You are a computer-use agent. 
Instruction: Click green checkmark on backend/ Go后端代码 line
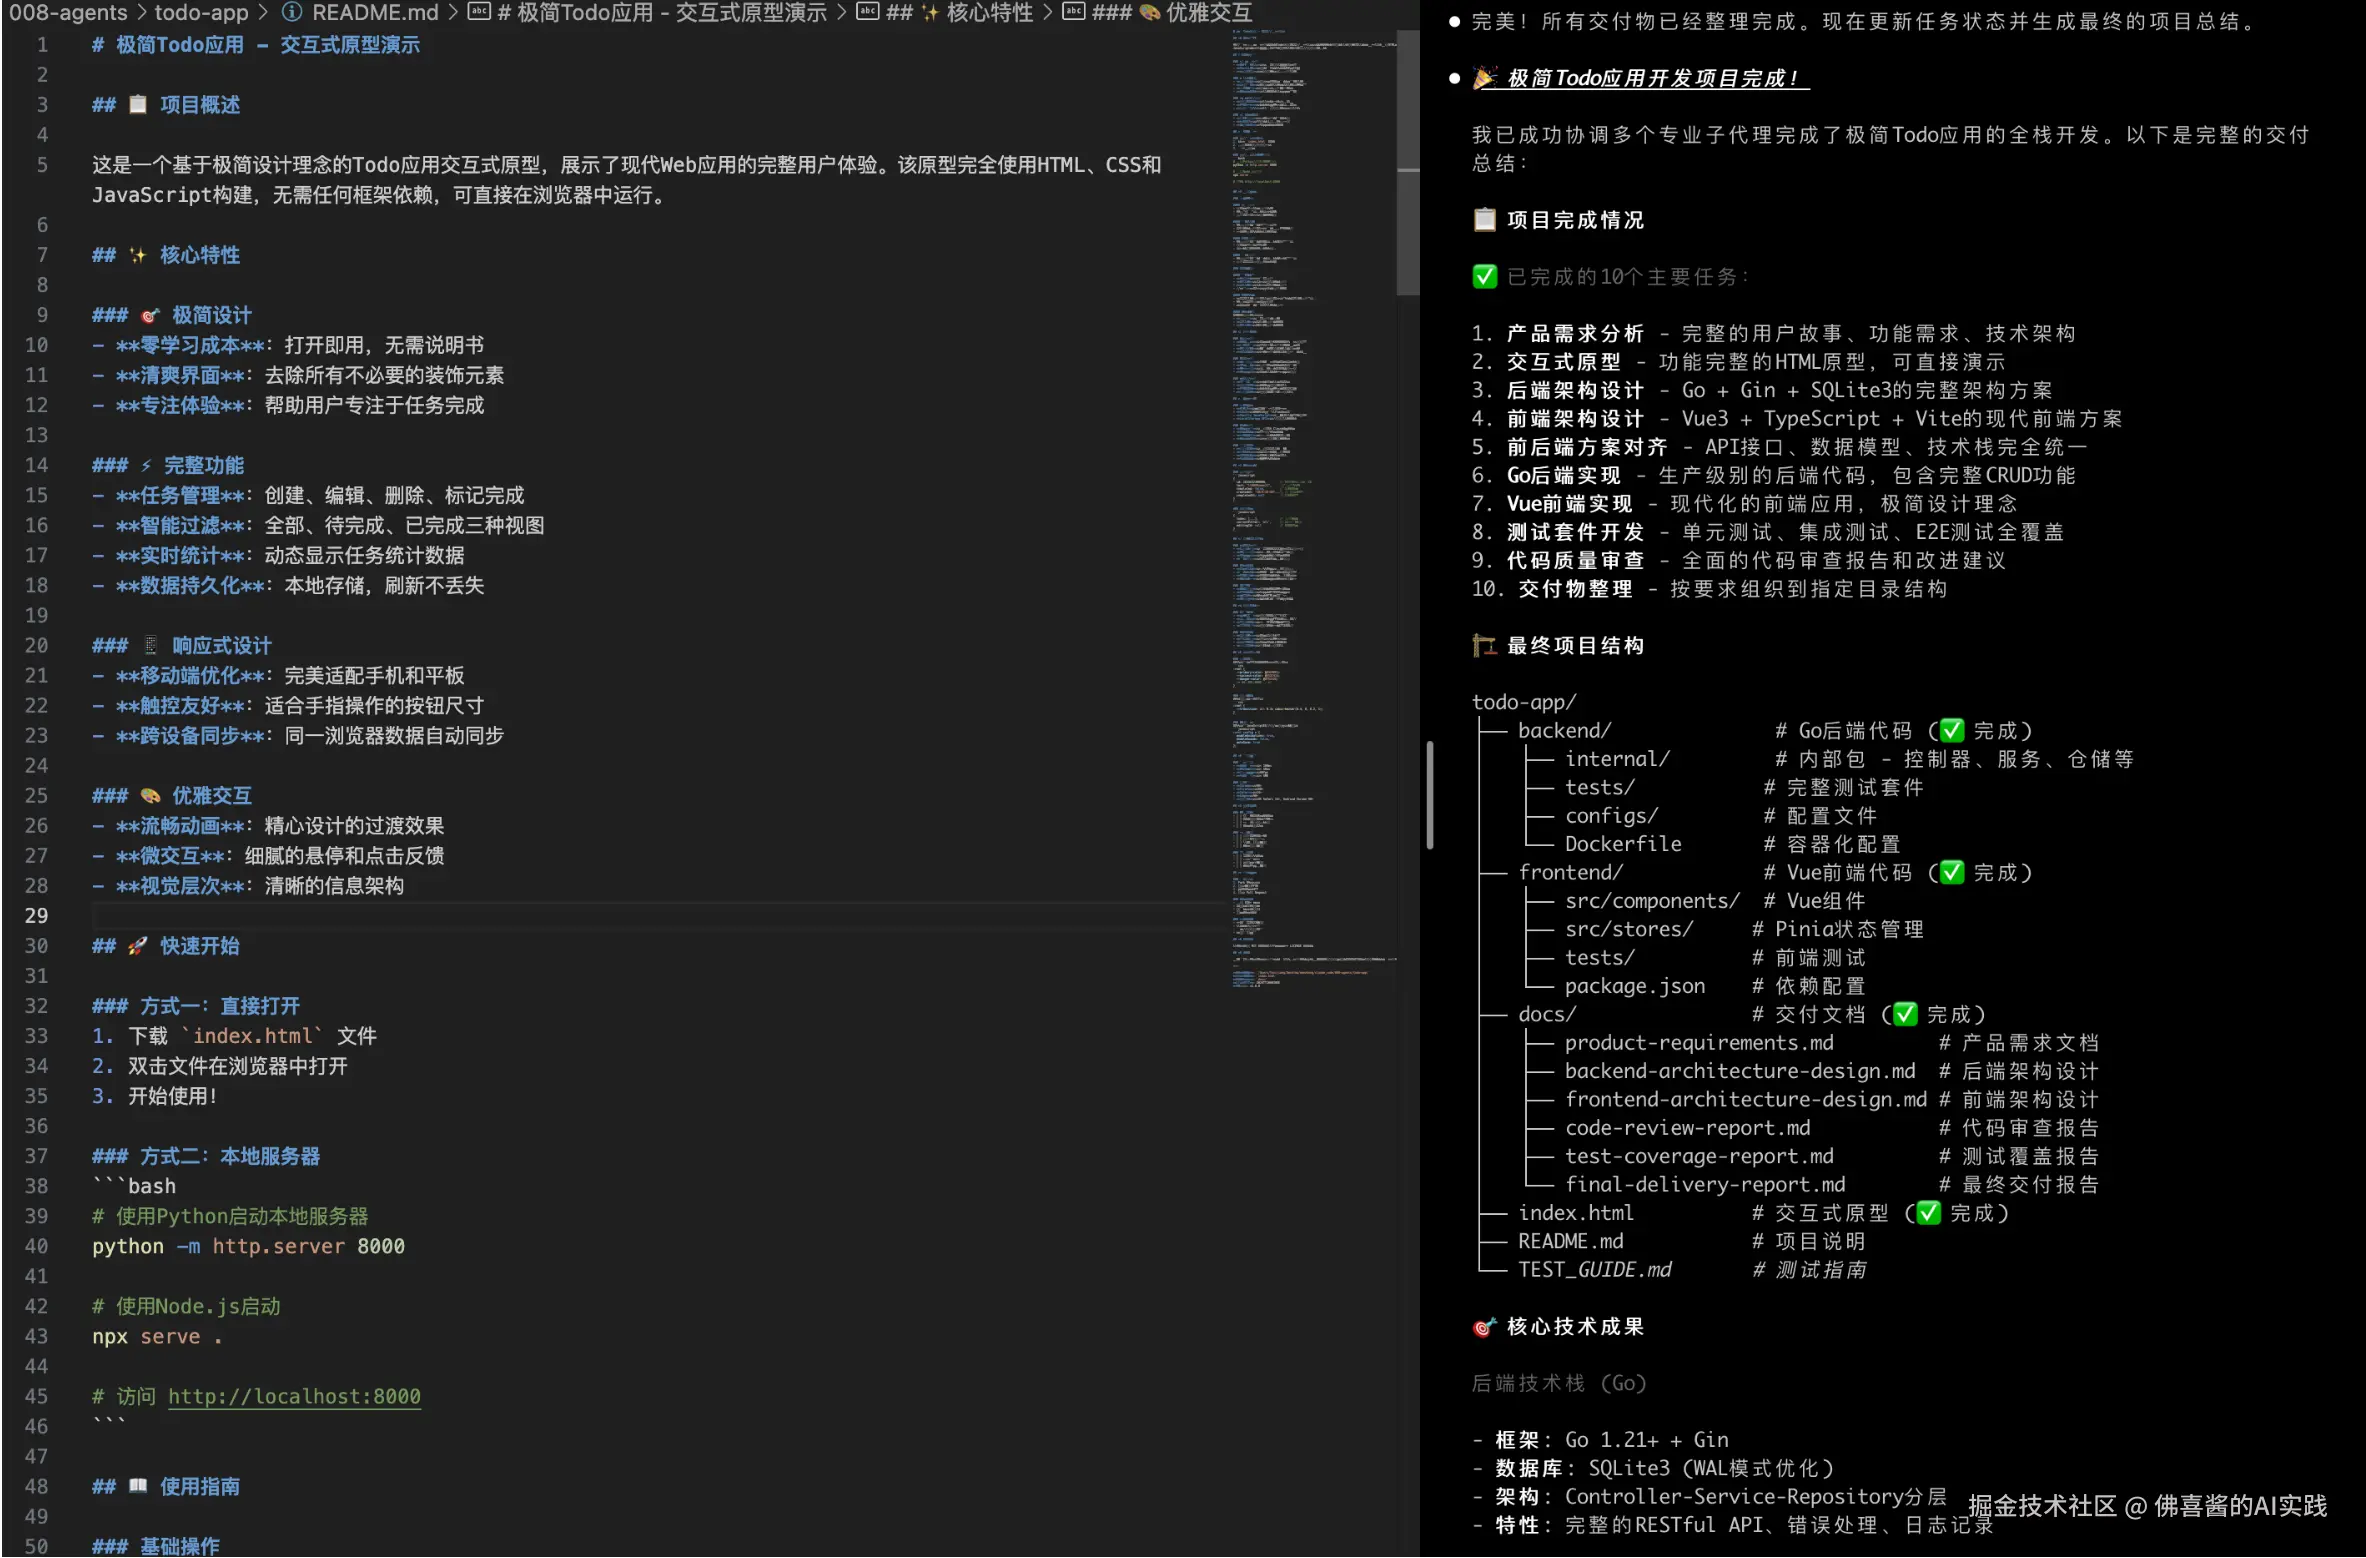(x=1951, y=731)
